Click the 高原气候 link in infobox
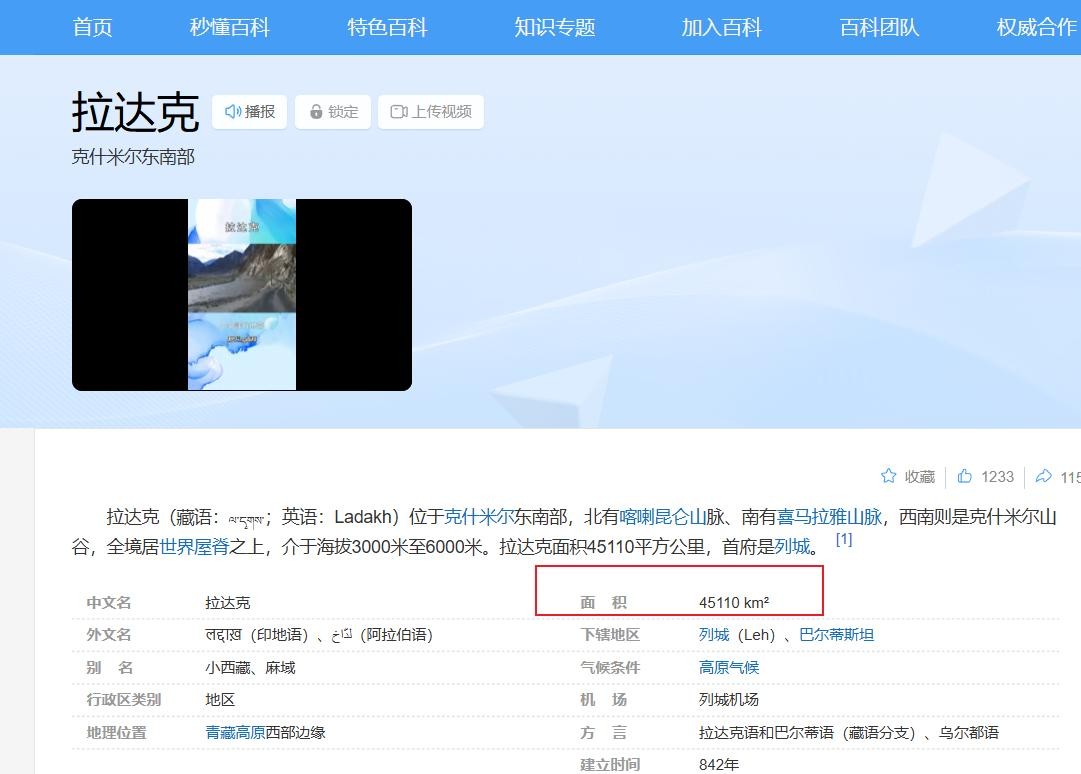Image resolution: width=1081 pixels, height=774 pixels. point(728,667)
